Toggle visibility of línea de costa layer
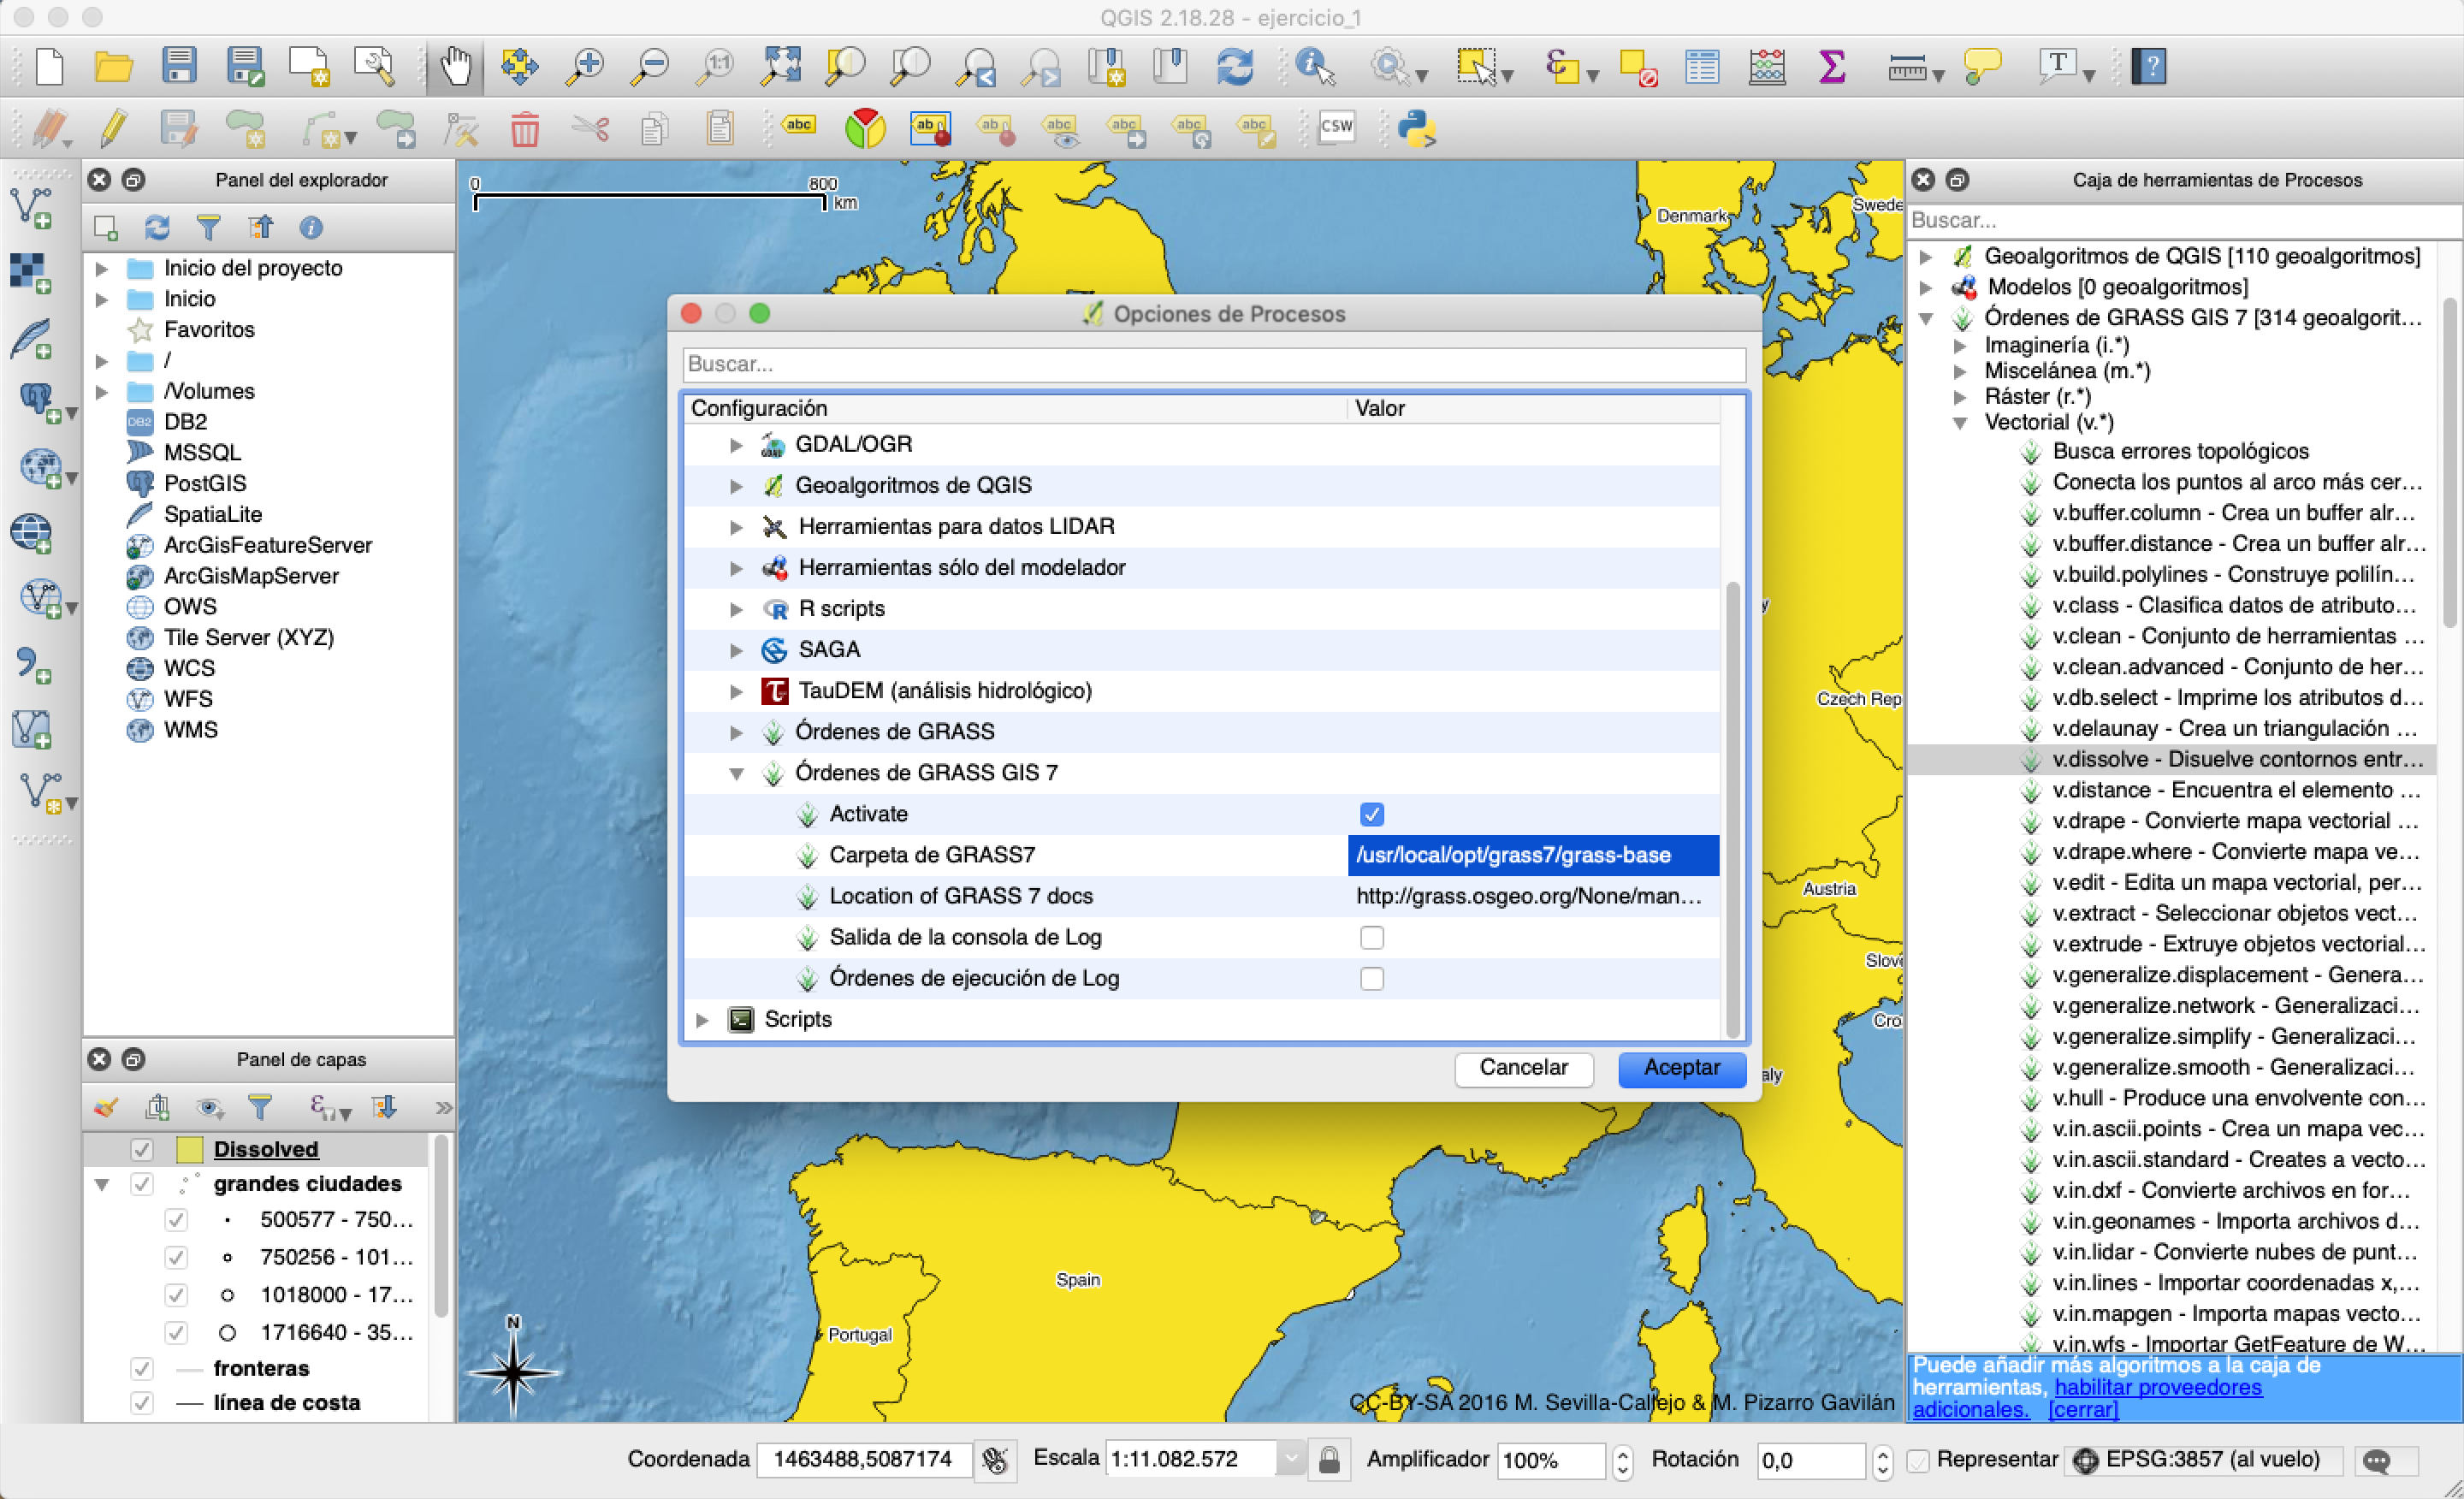The width and height of the screenshot is (2464, 1499). pos(142,1402)
